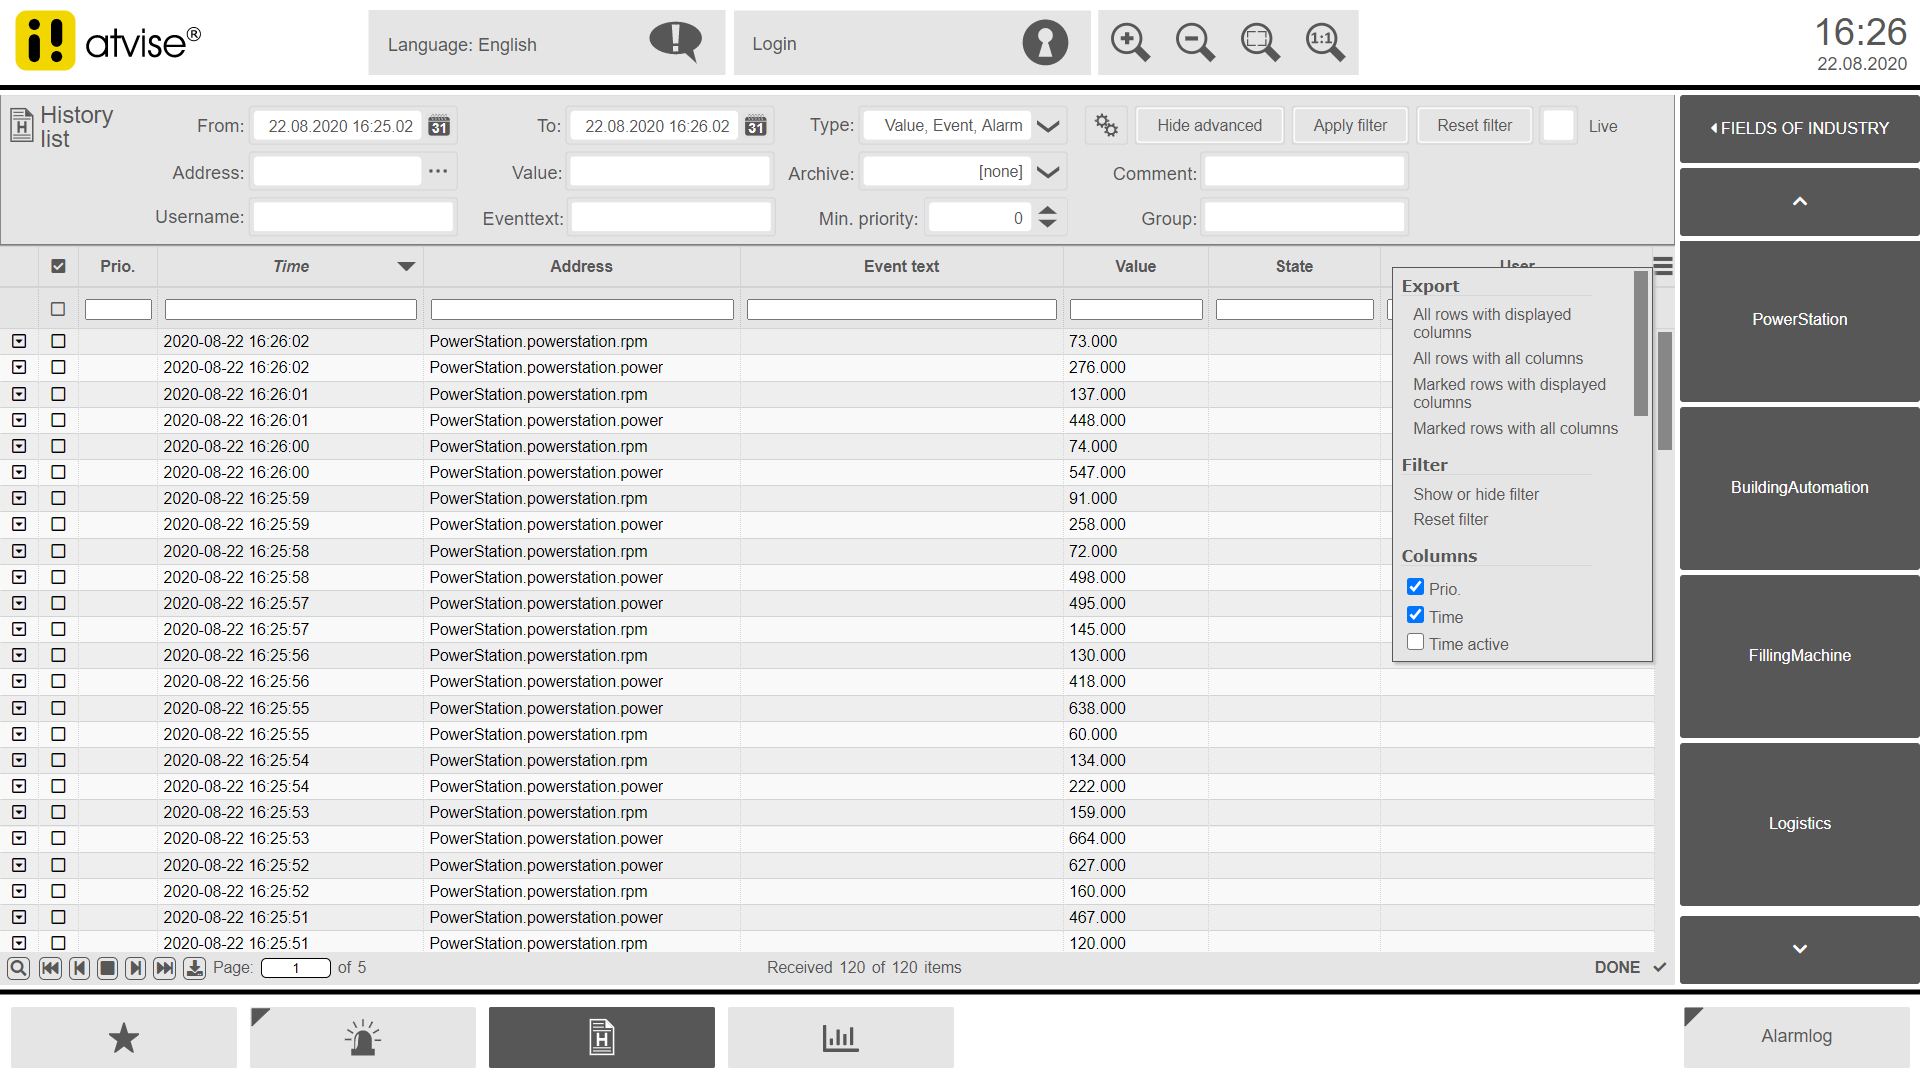Screen dimensions: 1920x1080
Task: Uncheck the Time column checkbox
Action: (1415, 615)
